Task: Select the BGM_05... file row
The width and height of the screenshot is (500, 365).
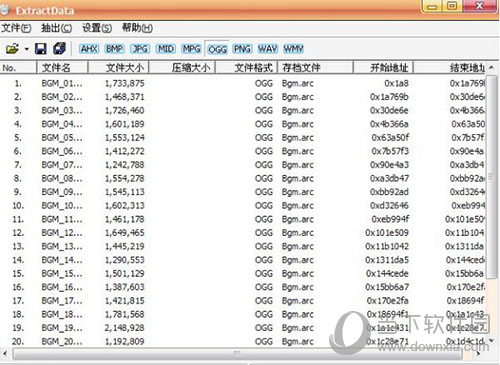Action: coord(243,138)
